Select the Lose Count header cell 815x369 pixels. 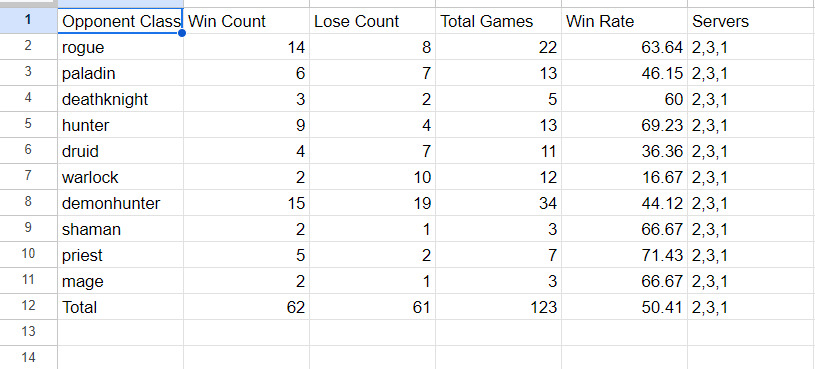point(372,21)
